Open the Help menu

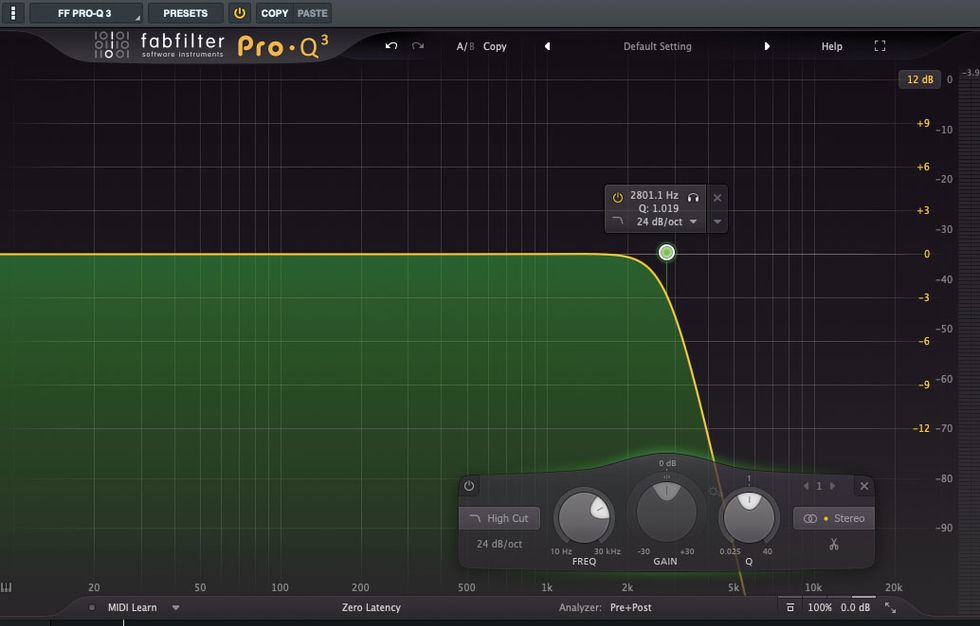832,46
